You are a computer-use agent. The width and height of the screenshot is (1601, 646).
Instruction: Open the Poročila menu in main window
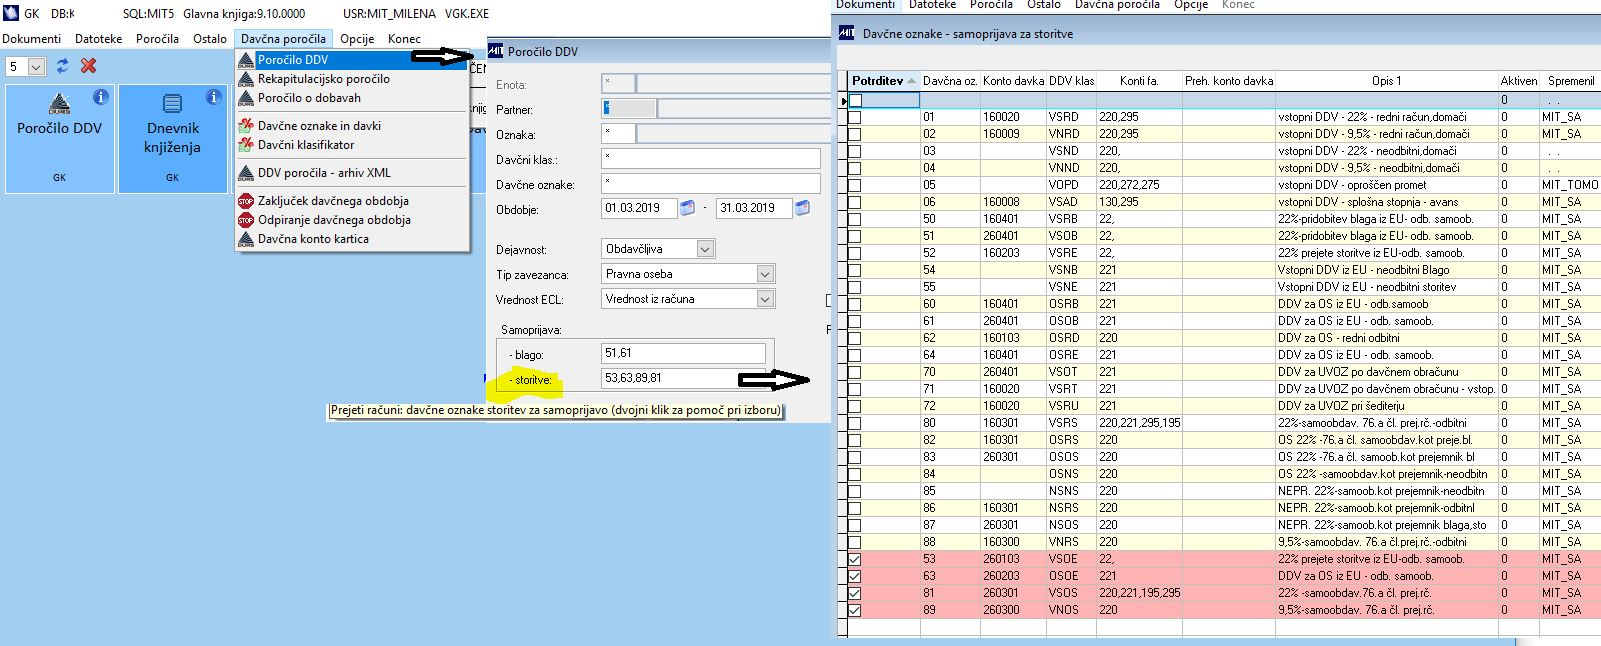coord(158,39)
